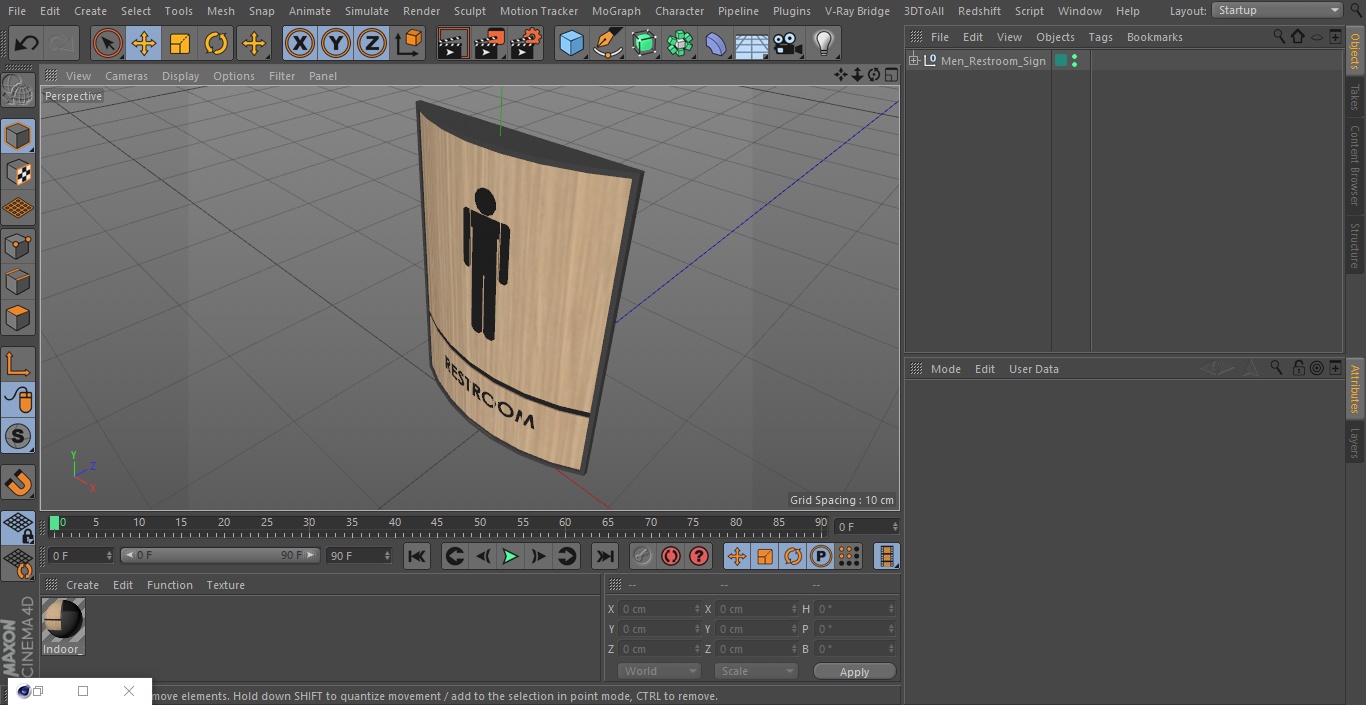Switch coordinate system icon
Image resolution: width=1366 pixels, height=705 pixels.
pyautogui.click(x=409, y=44)
